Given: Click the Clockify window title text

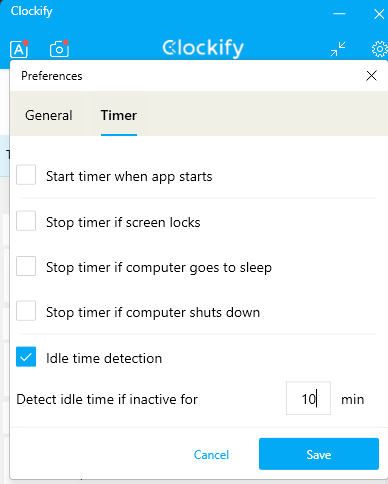Looking at the screenshot, I should tap(32, 11).
